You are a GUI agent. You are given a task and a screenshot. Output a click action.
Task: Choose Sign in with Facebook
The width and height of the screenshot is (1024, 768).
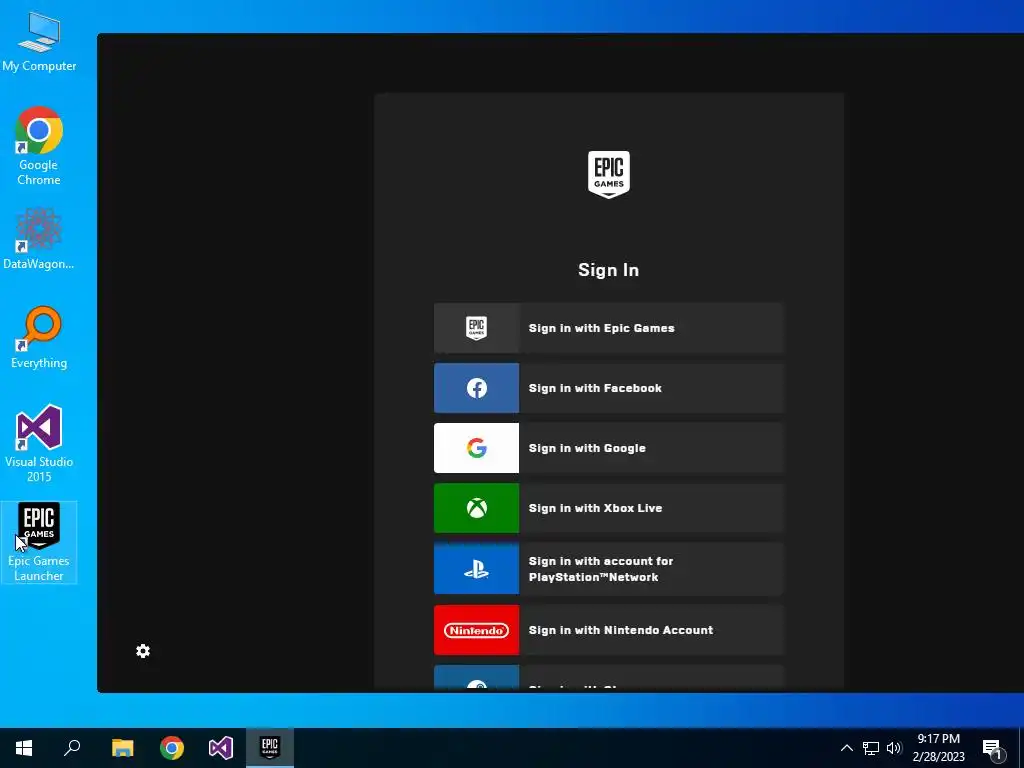tap(608, 388)
